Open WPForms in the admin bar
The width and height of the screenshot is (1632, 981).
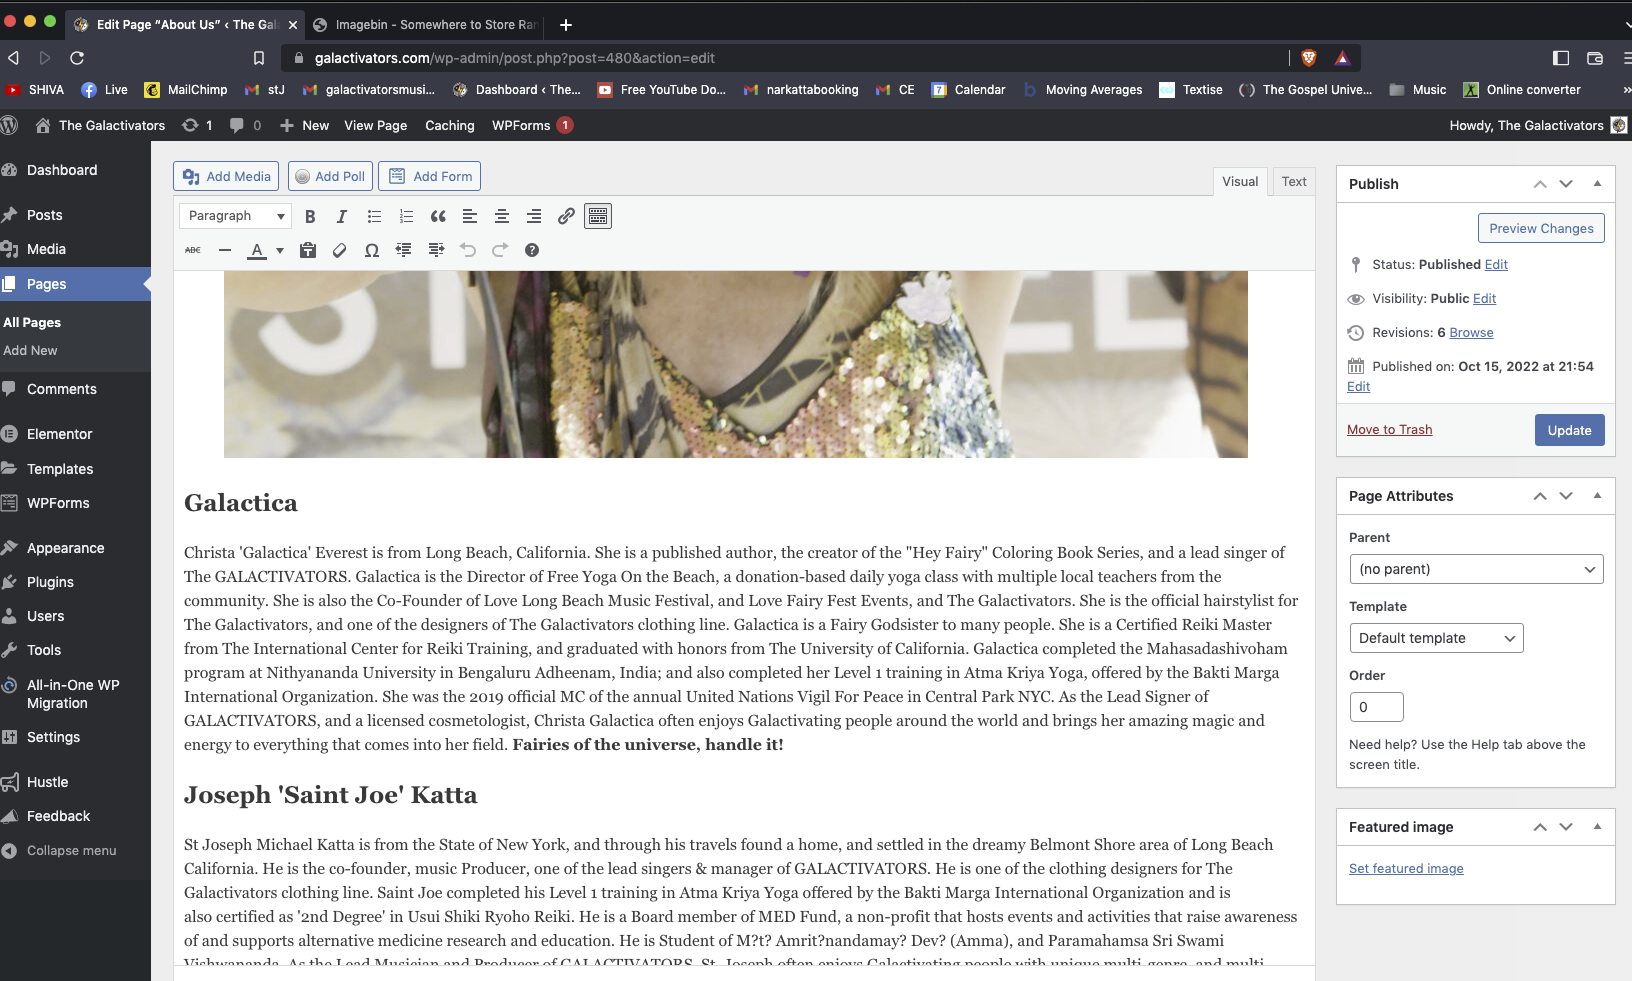click(x=531, y=125)
